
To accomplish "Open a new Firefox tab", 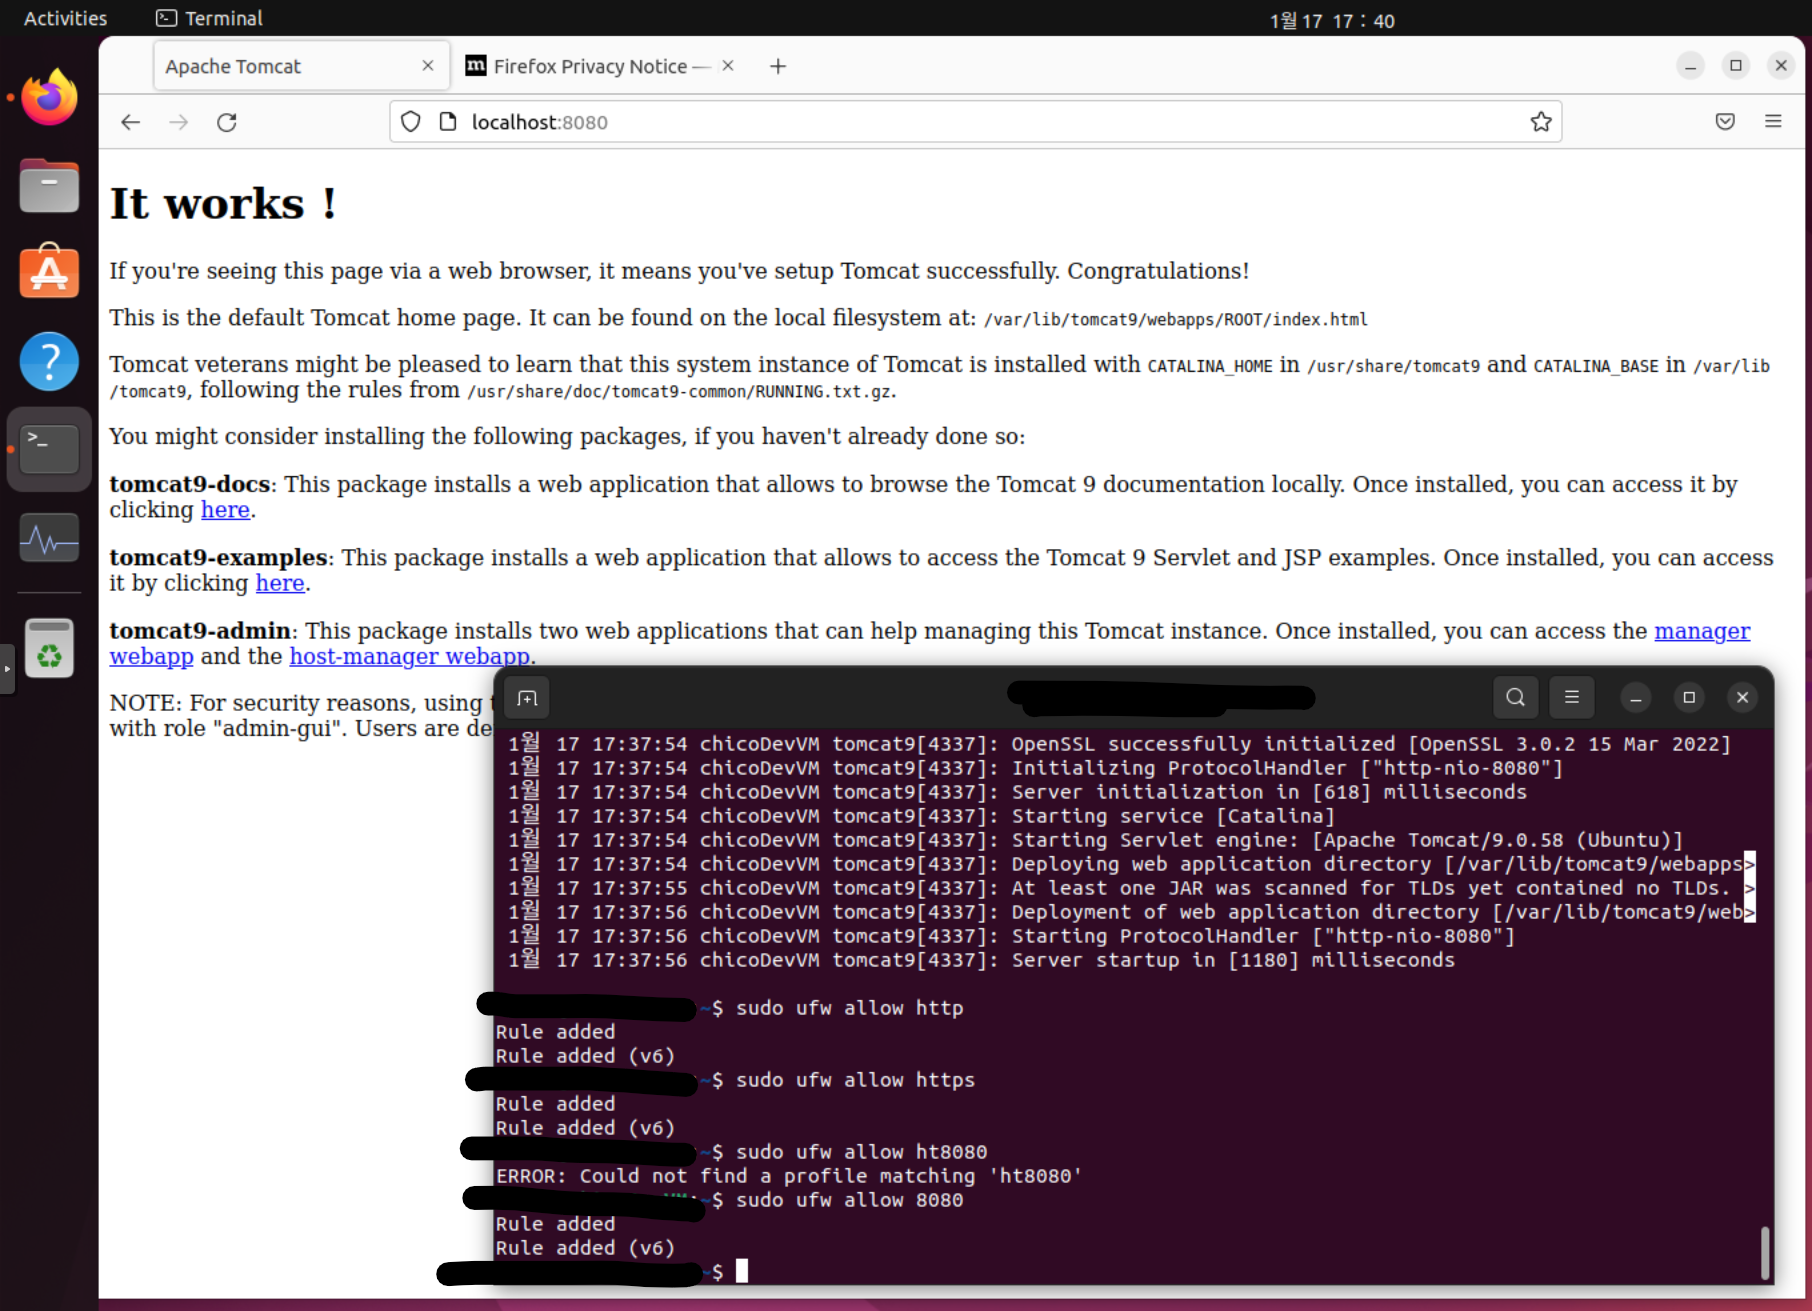I will [778, 66].
